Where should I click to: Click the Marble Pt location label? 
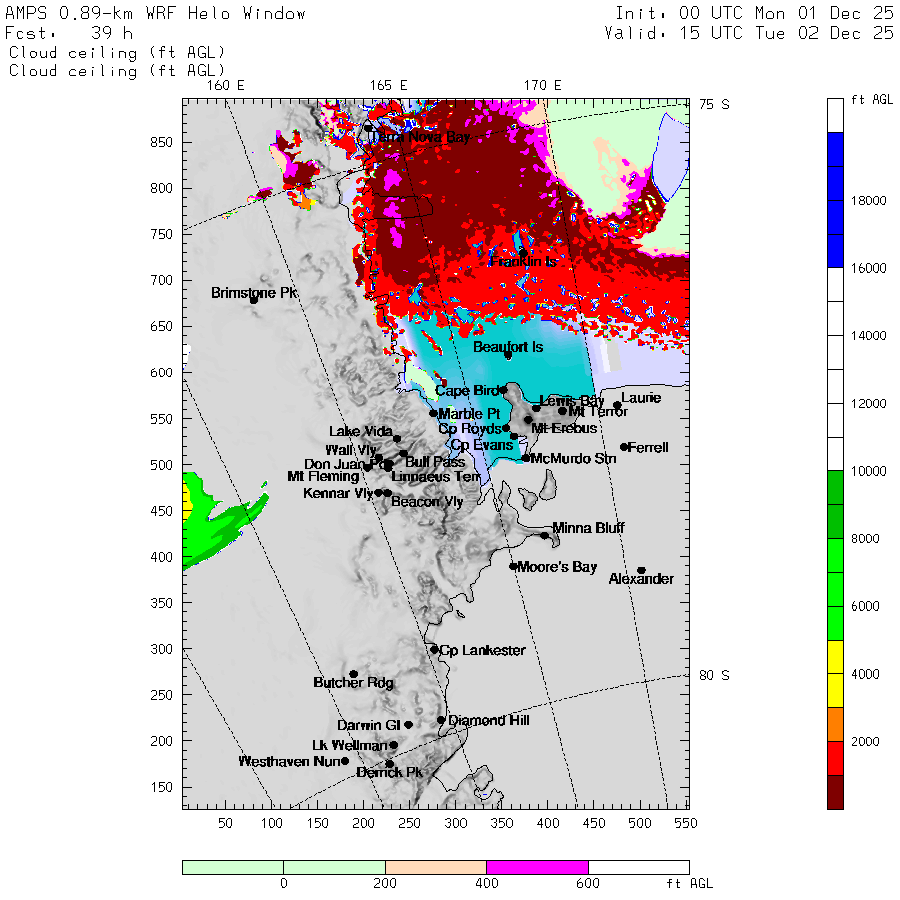pos(469,414)
